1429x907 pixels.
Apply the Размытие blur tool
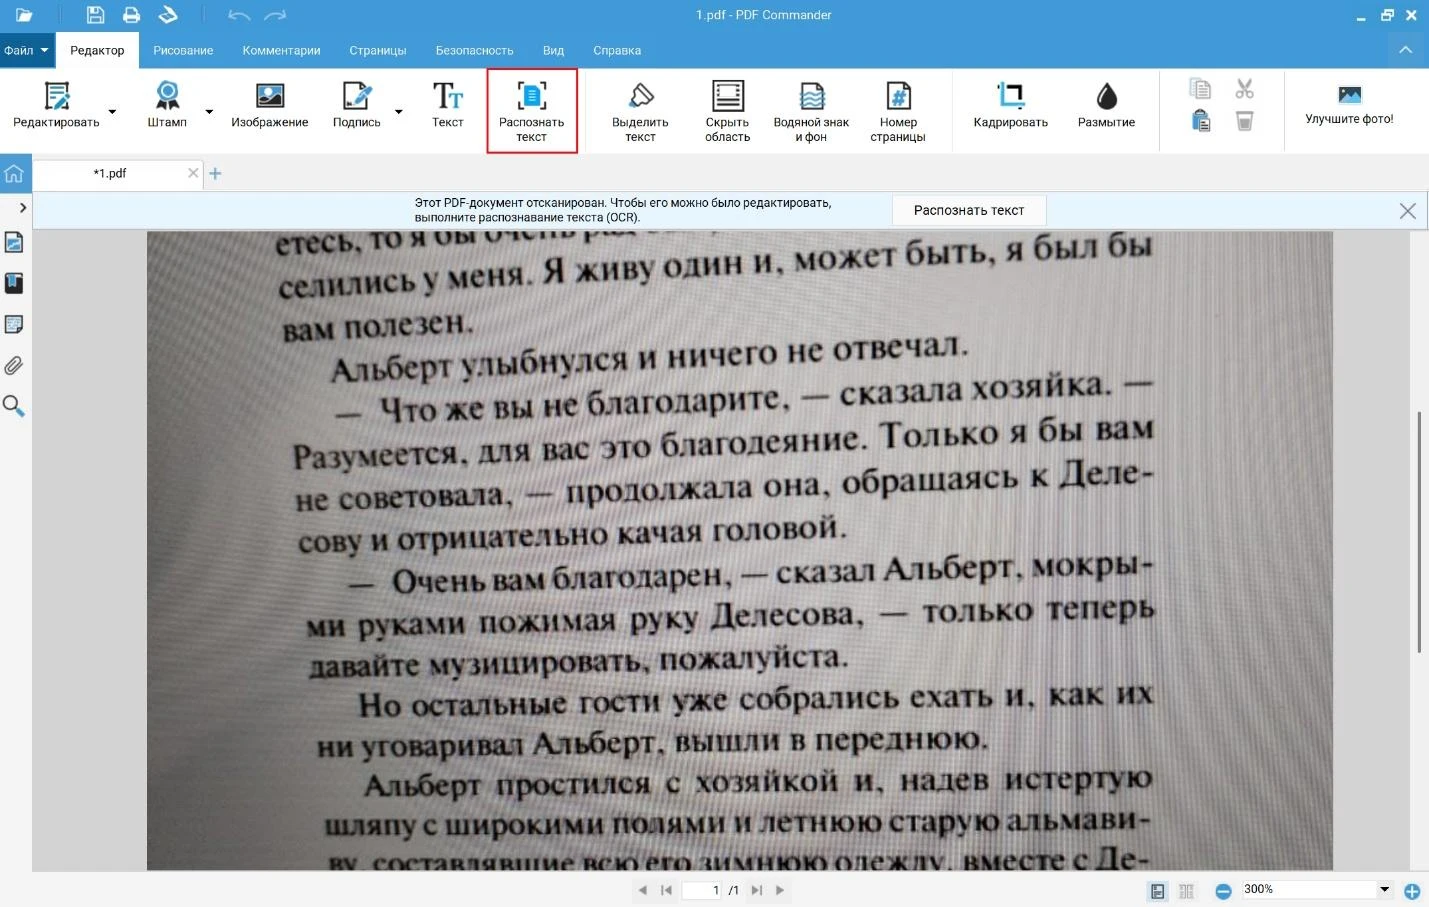coord(1106,105)
